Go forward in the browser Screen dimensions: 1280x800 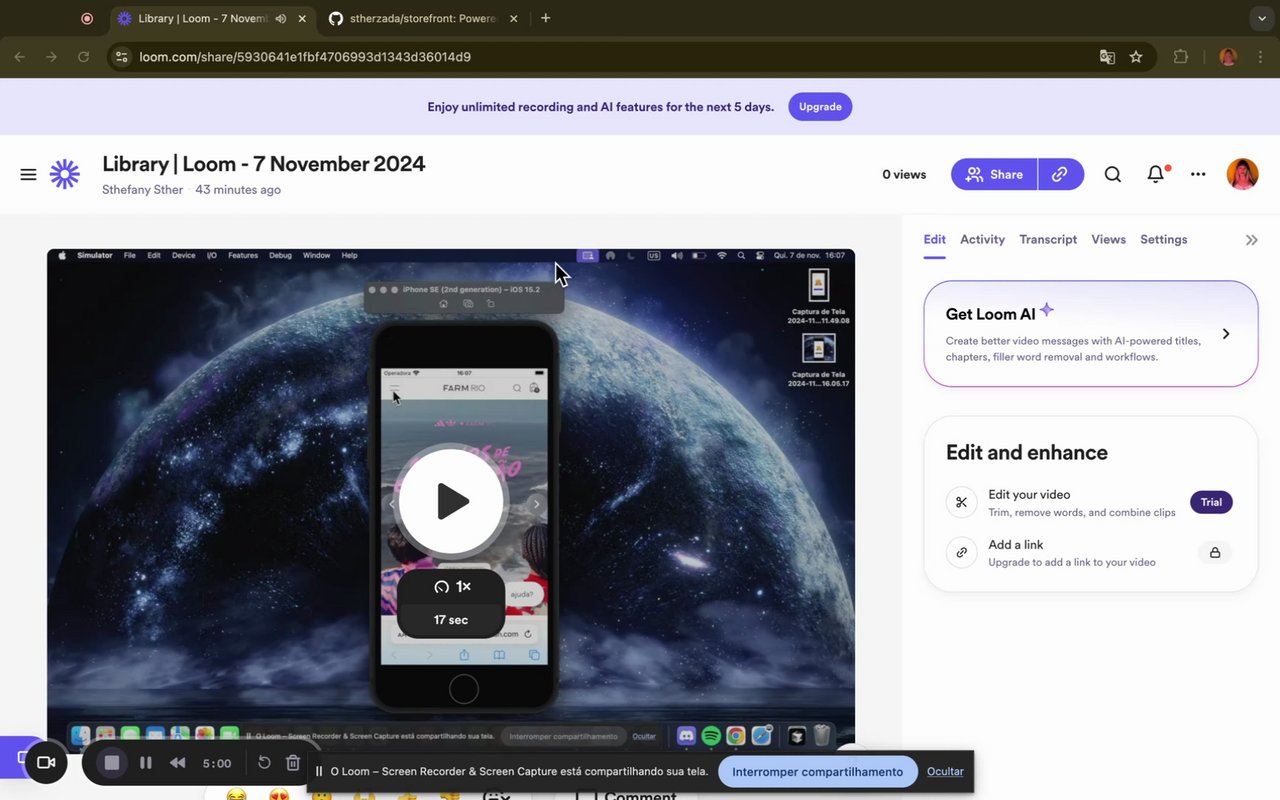[52, 57]
